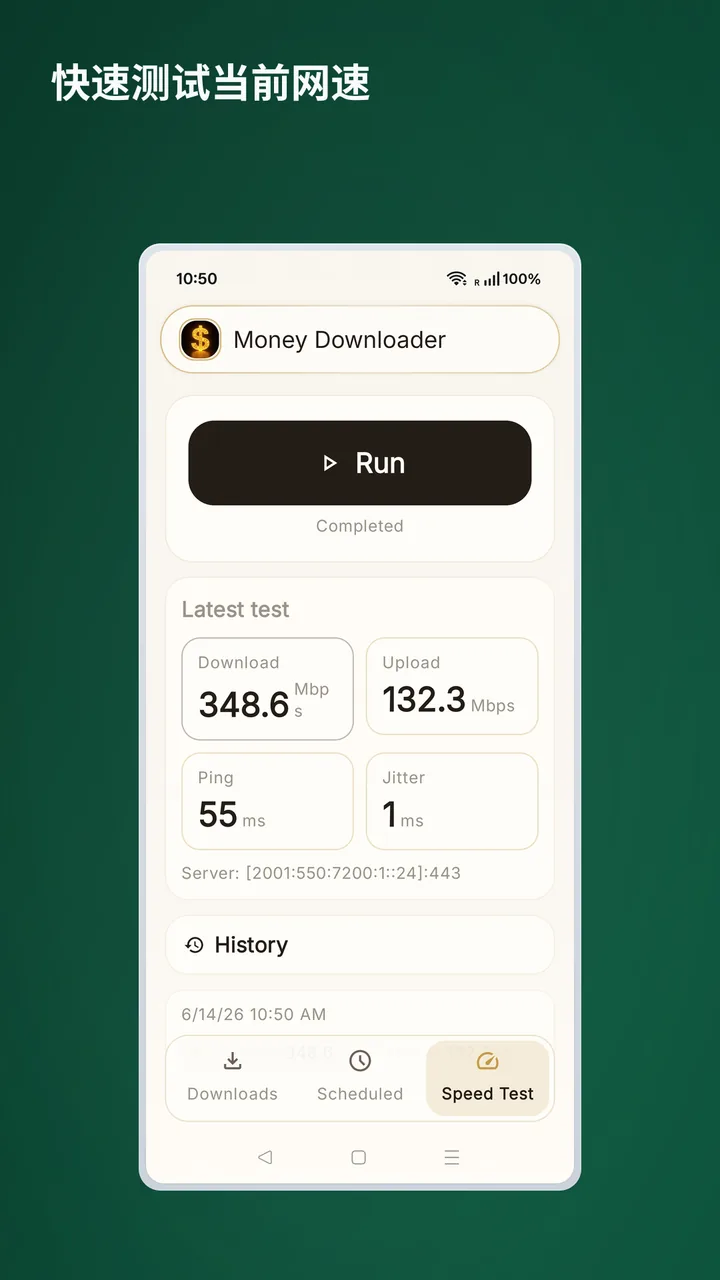The height and width of the screenshot is (1280, 720).
Task: Click the cellular signal bars icon
Action: [491, 280]
